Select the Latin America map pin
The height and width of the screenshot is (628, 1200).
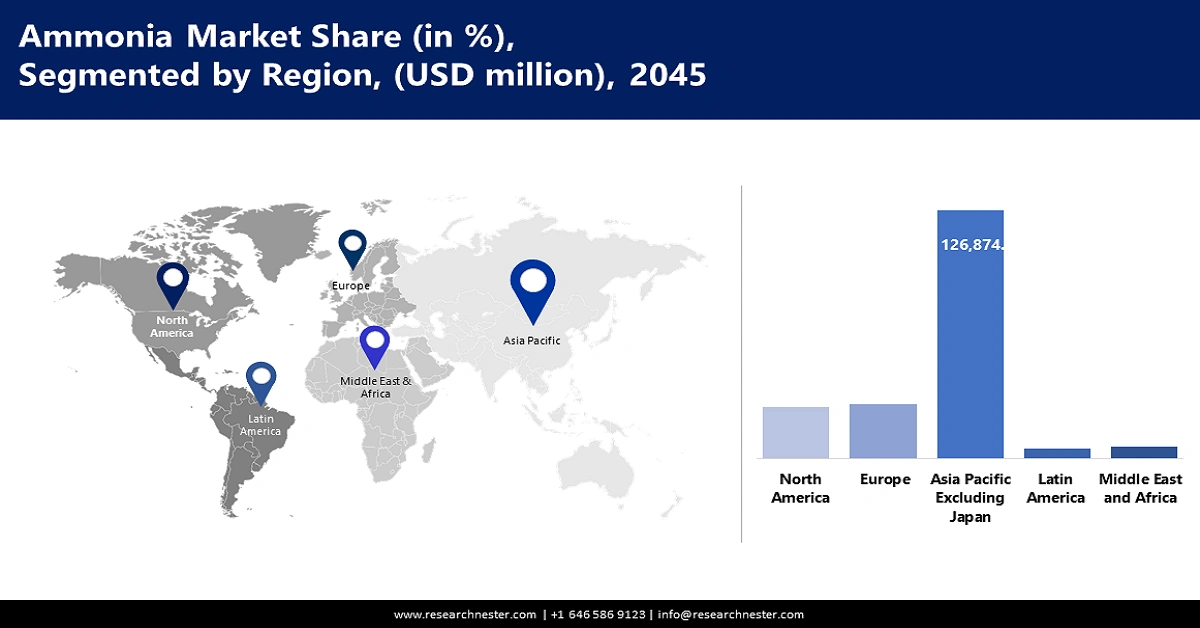(x=261, y=382)
